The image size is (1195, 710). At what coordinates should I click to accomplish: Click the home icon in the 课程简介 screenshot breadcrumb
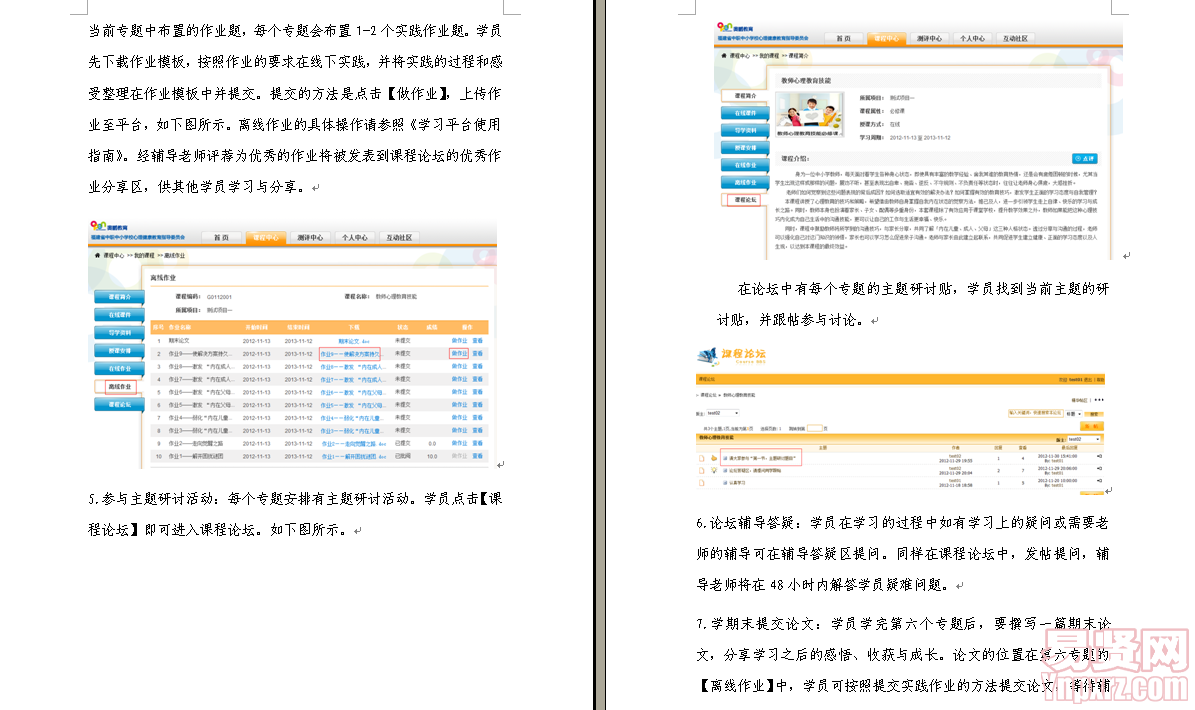pyautogui.click(x=724, y=56)
